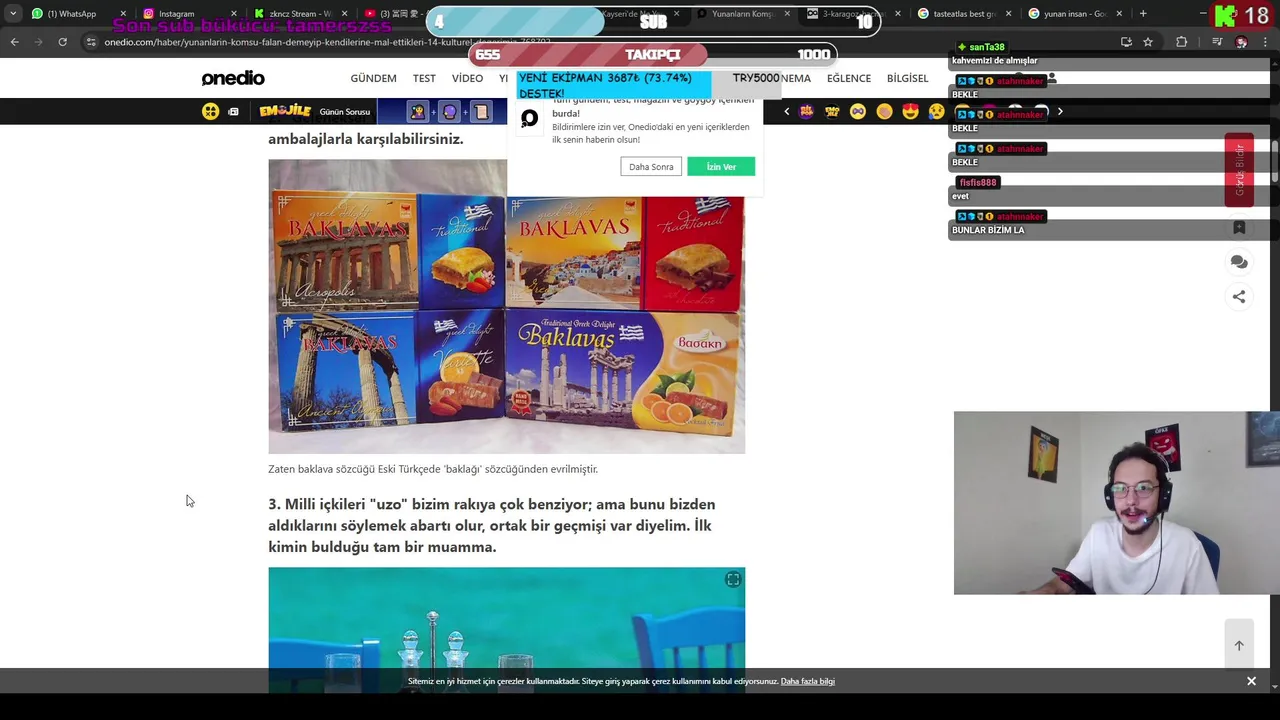Viewport: 1280px width, 720px height.
Task: Pick the OMG reaction emoji badge
Action: [x=832, y=112]
